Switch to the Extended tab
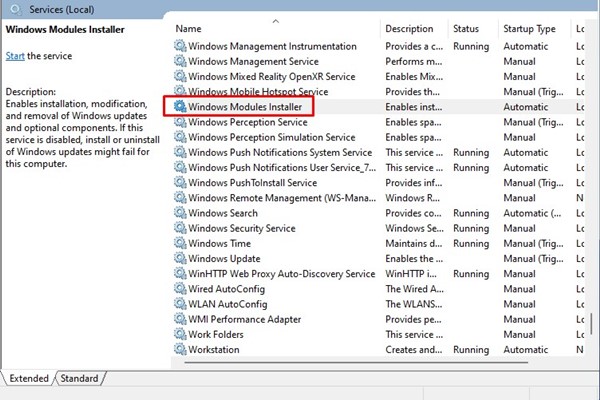The width and height of the screenshot is (600, 400). click(29, 378)
